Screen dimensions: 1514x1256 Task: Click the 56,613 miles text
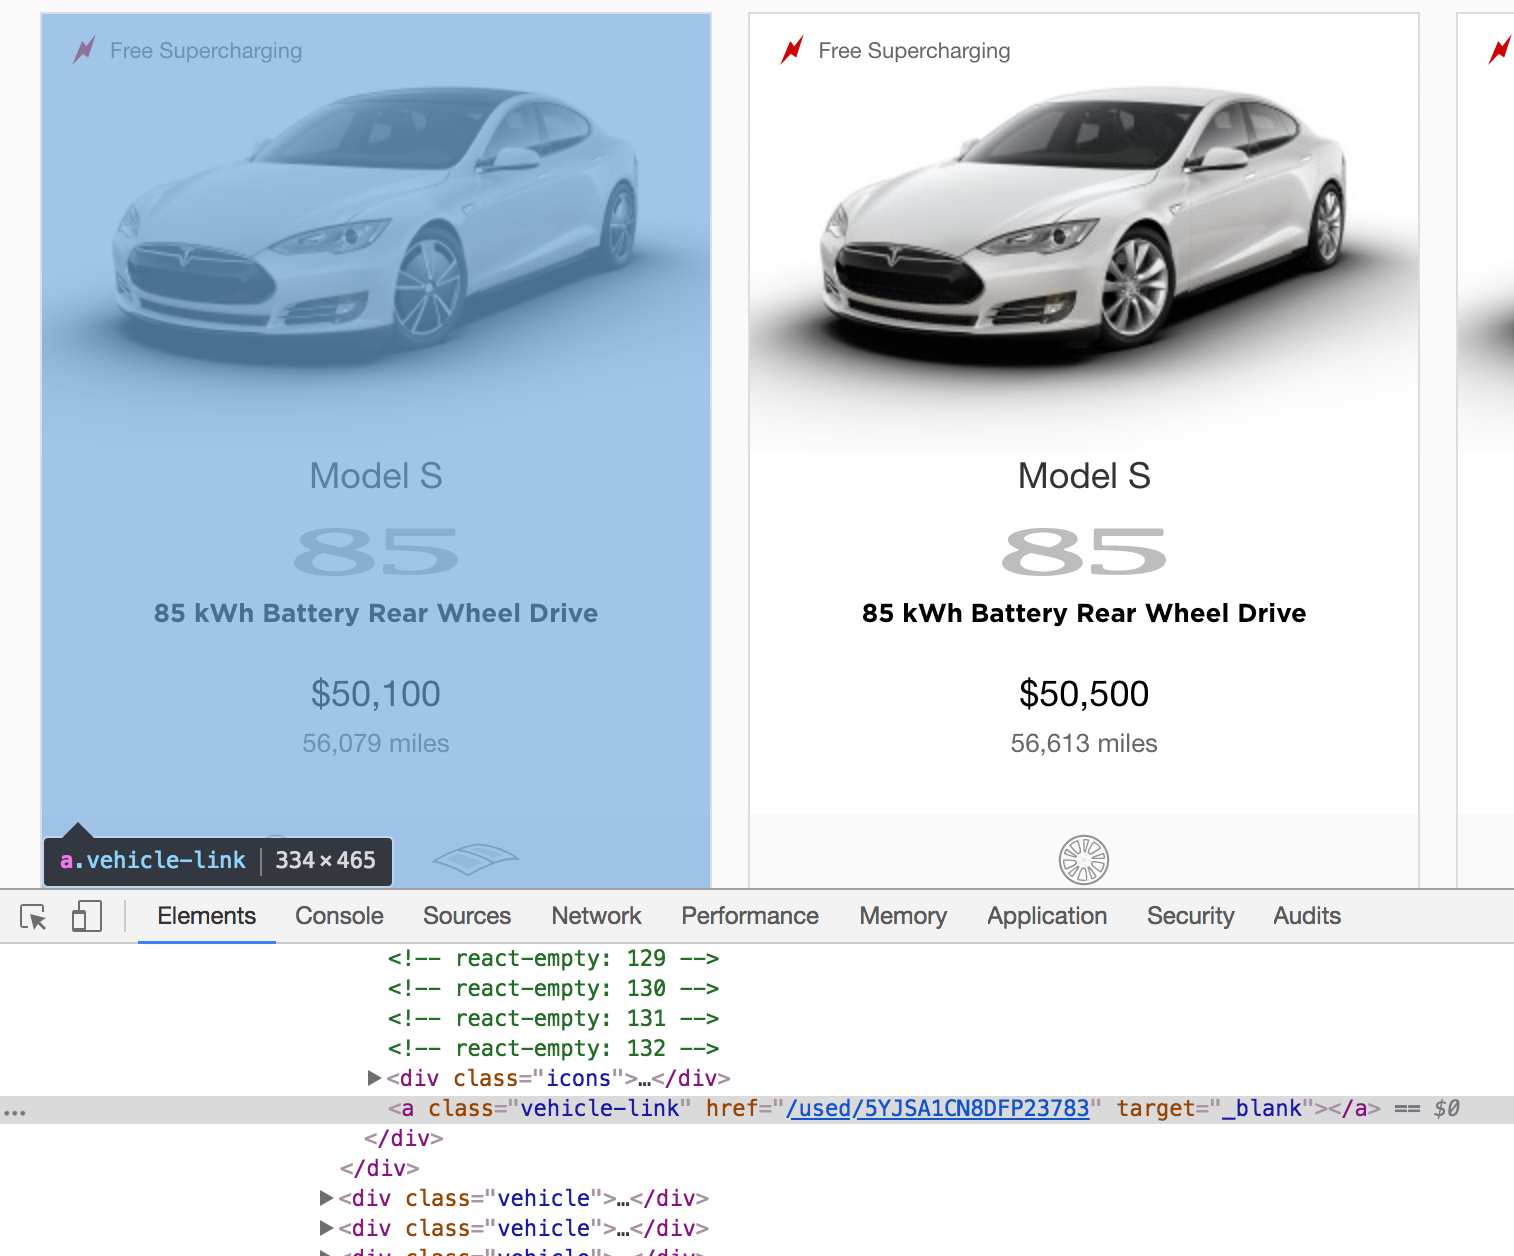[x=1084, y=743]
